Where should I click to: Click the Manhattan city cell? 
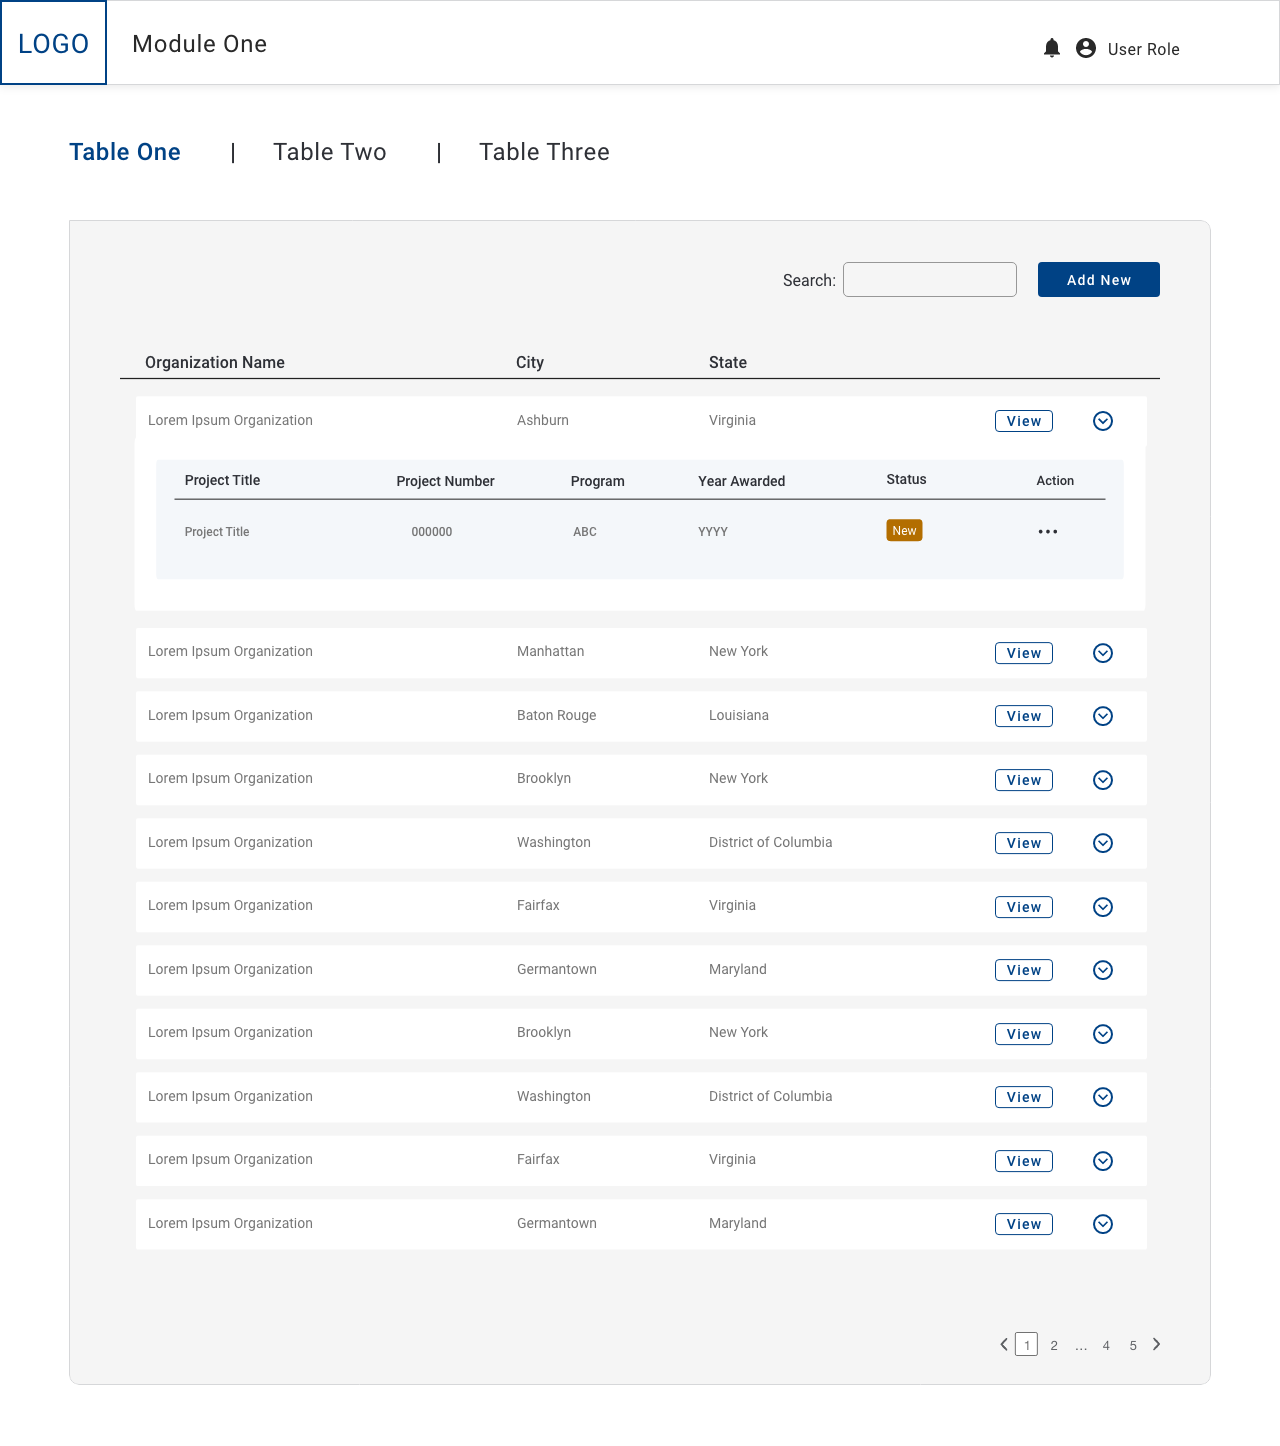point(551,651)
